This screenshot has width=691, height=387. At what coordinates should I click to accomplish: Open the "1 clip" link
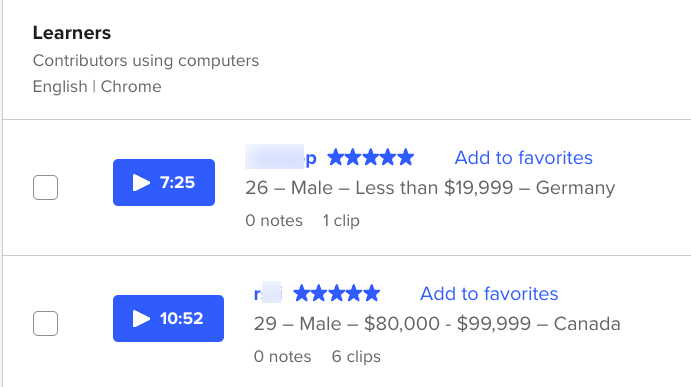point(341,220)
